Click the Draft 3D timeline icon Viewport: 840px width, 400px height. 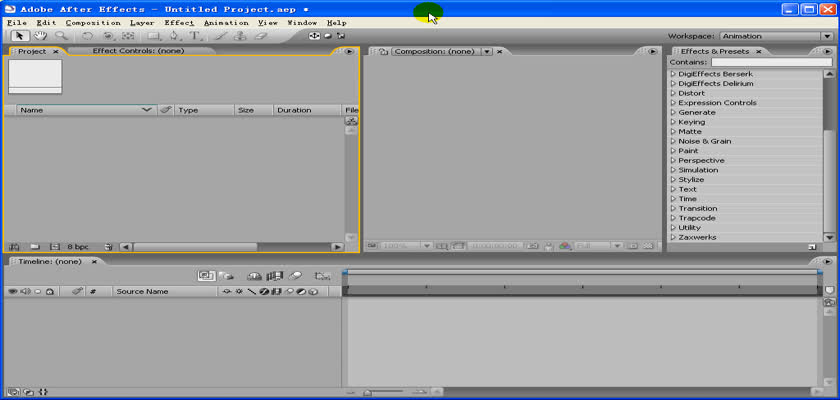point(227,276)
